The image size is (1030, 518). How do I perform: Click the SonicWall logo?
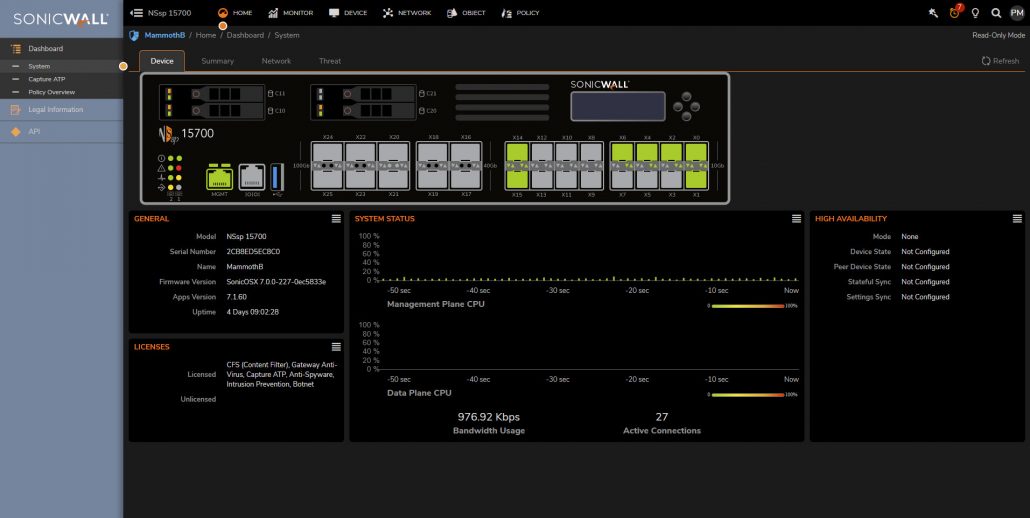[x=61, y=19]
